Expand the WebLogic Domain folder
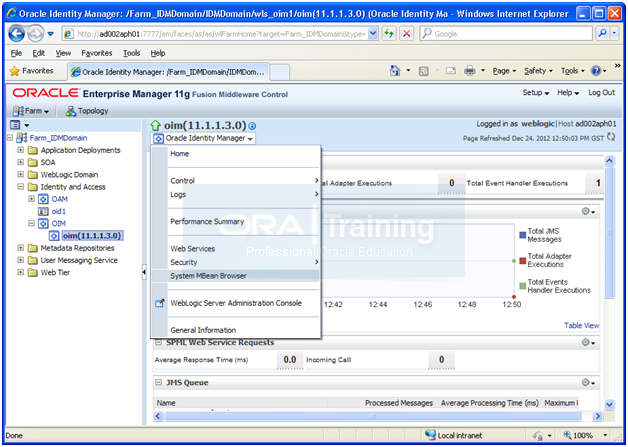The height and width of the screenshot is (447, 628). coord(20,174)
